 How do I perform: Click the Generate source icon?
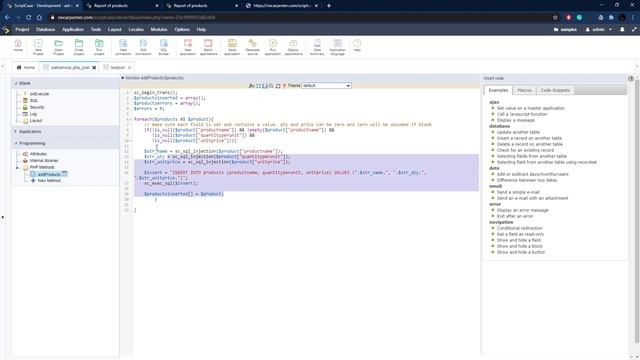tap(252, 47)
